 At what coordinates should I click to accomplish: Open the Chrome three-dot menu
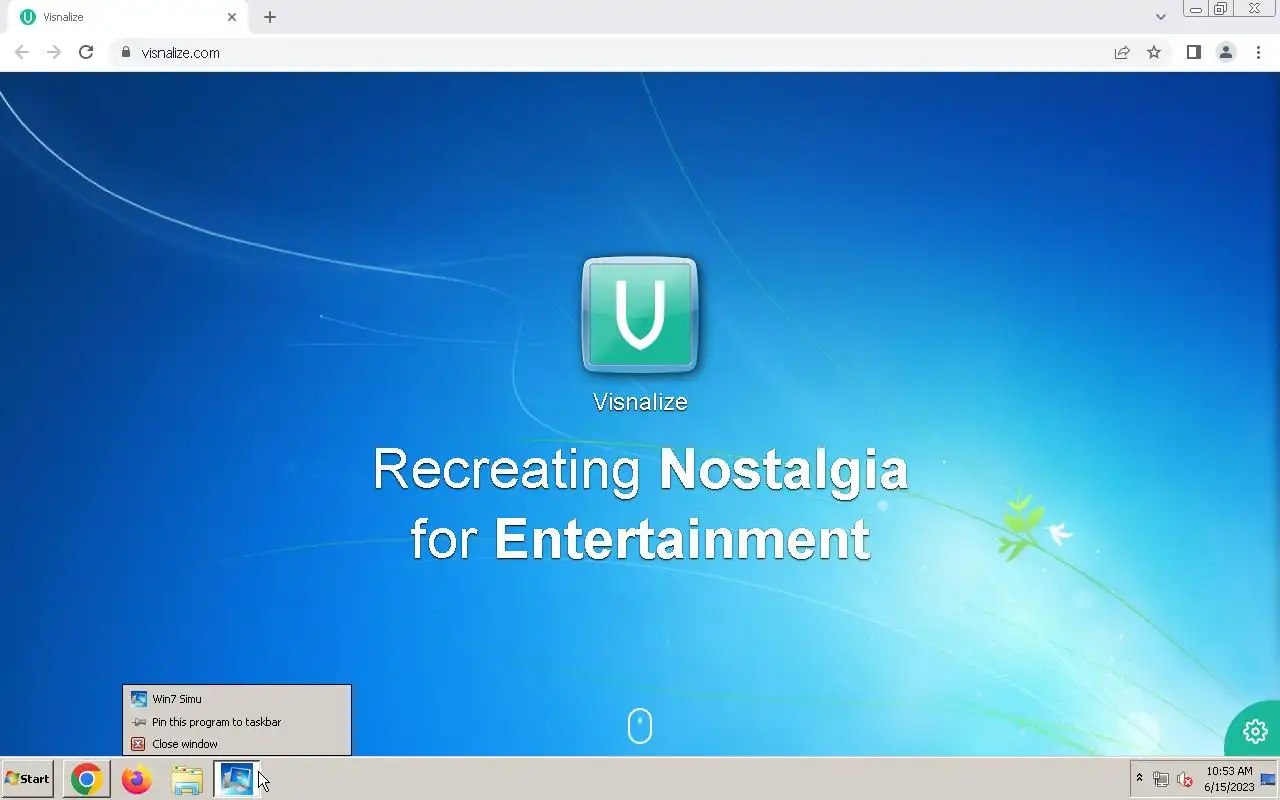1258,53
